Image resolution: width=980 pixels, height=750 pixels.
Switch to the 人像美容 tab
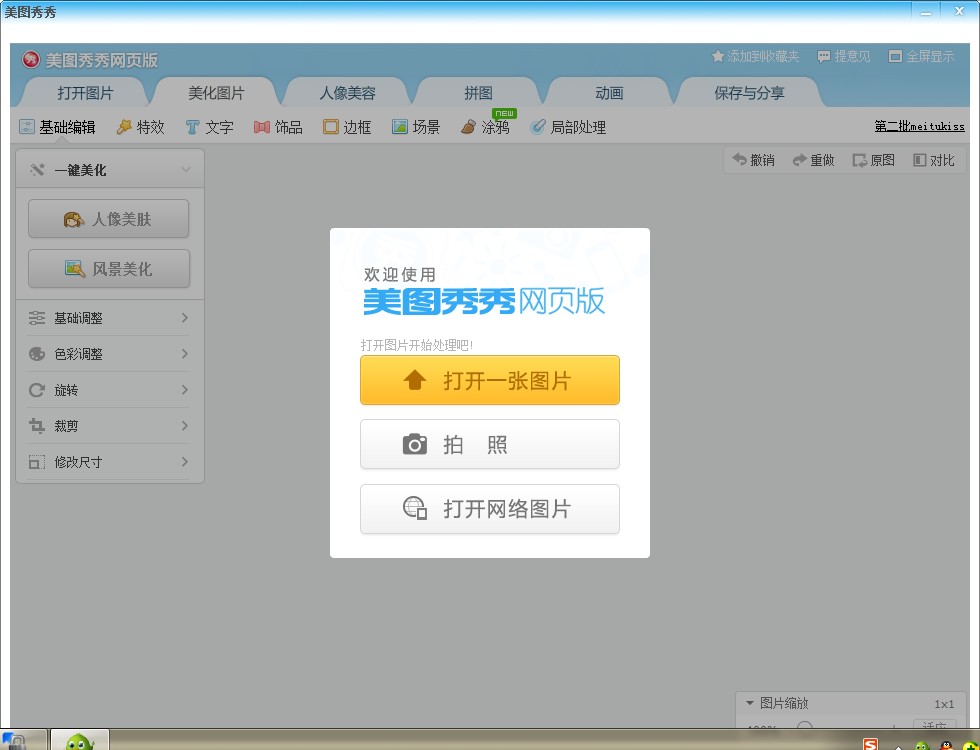(x=347, y=93)
